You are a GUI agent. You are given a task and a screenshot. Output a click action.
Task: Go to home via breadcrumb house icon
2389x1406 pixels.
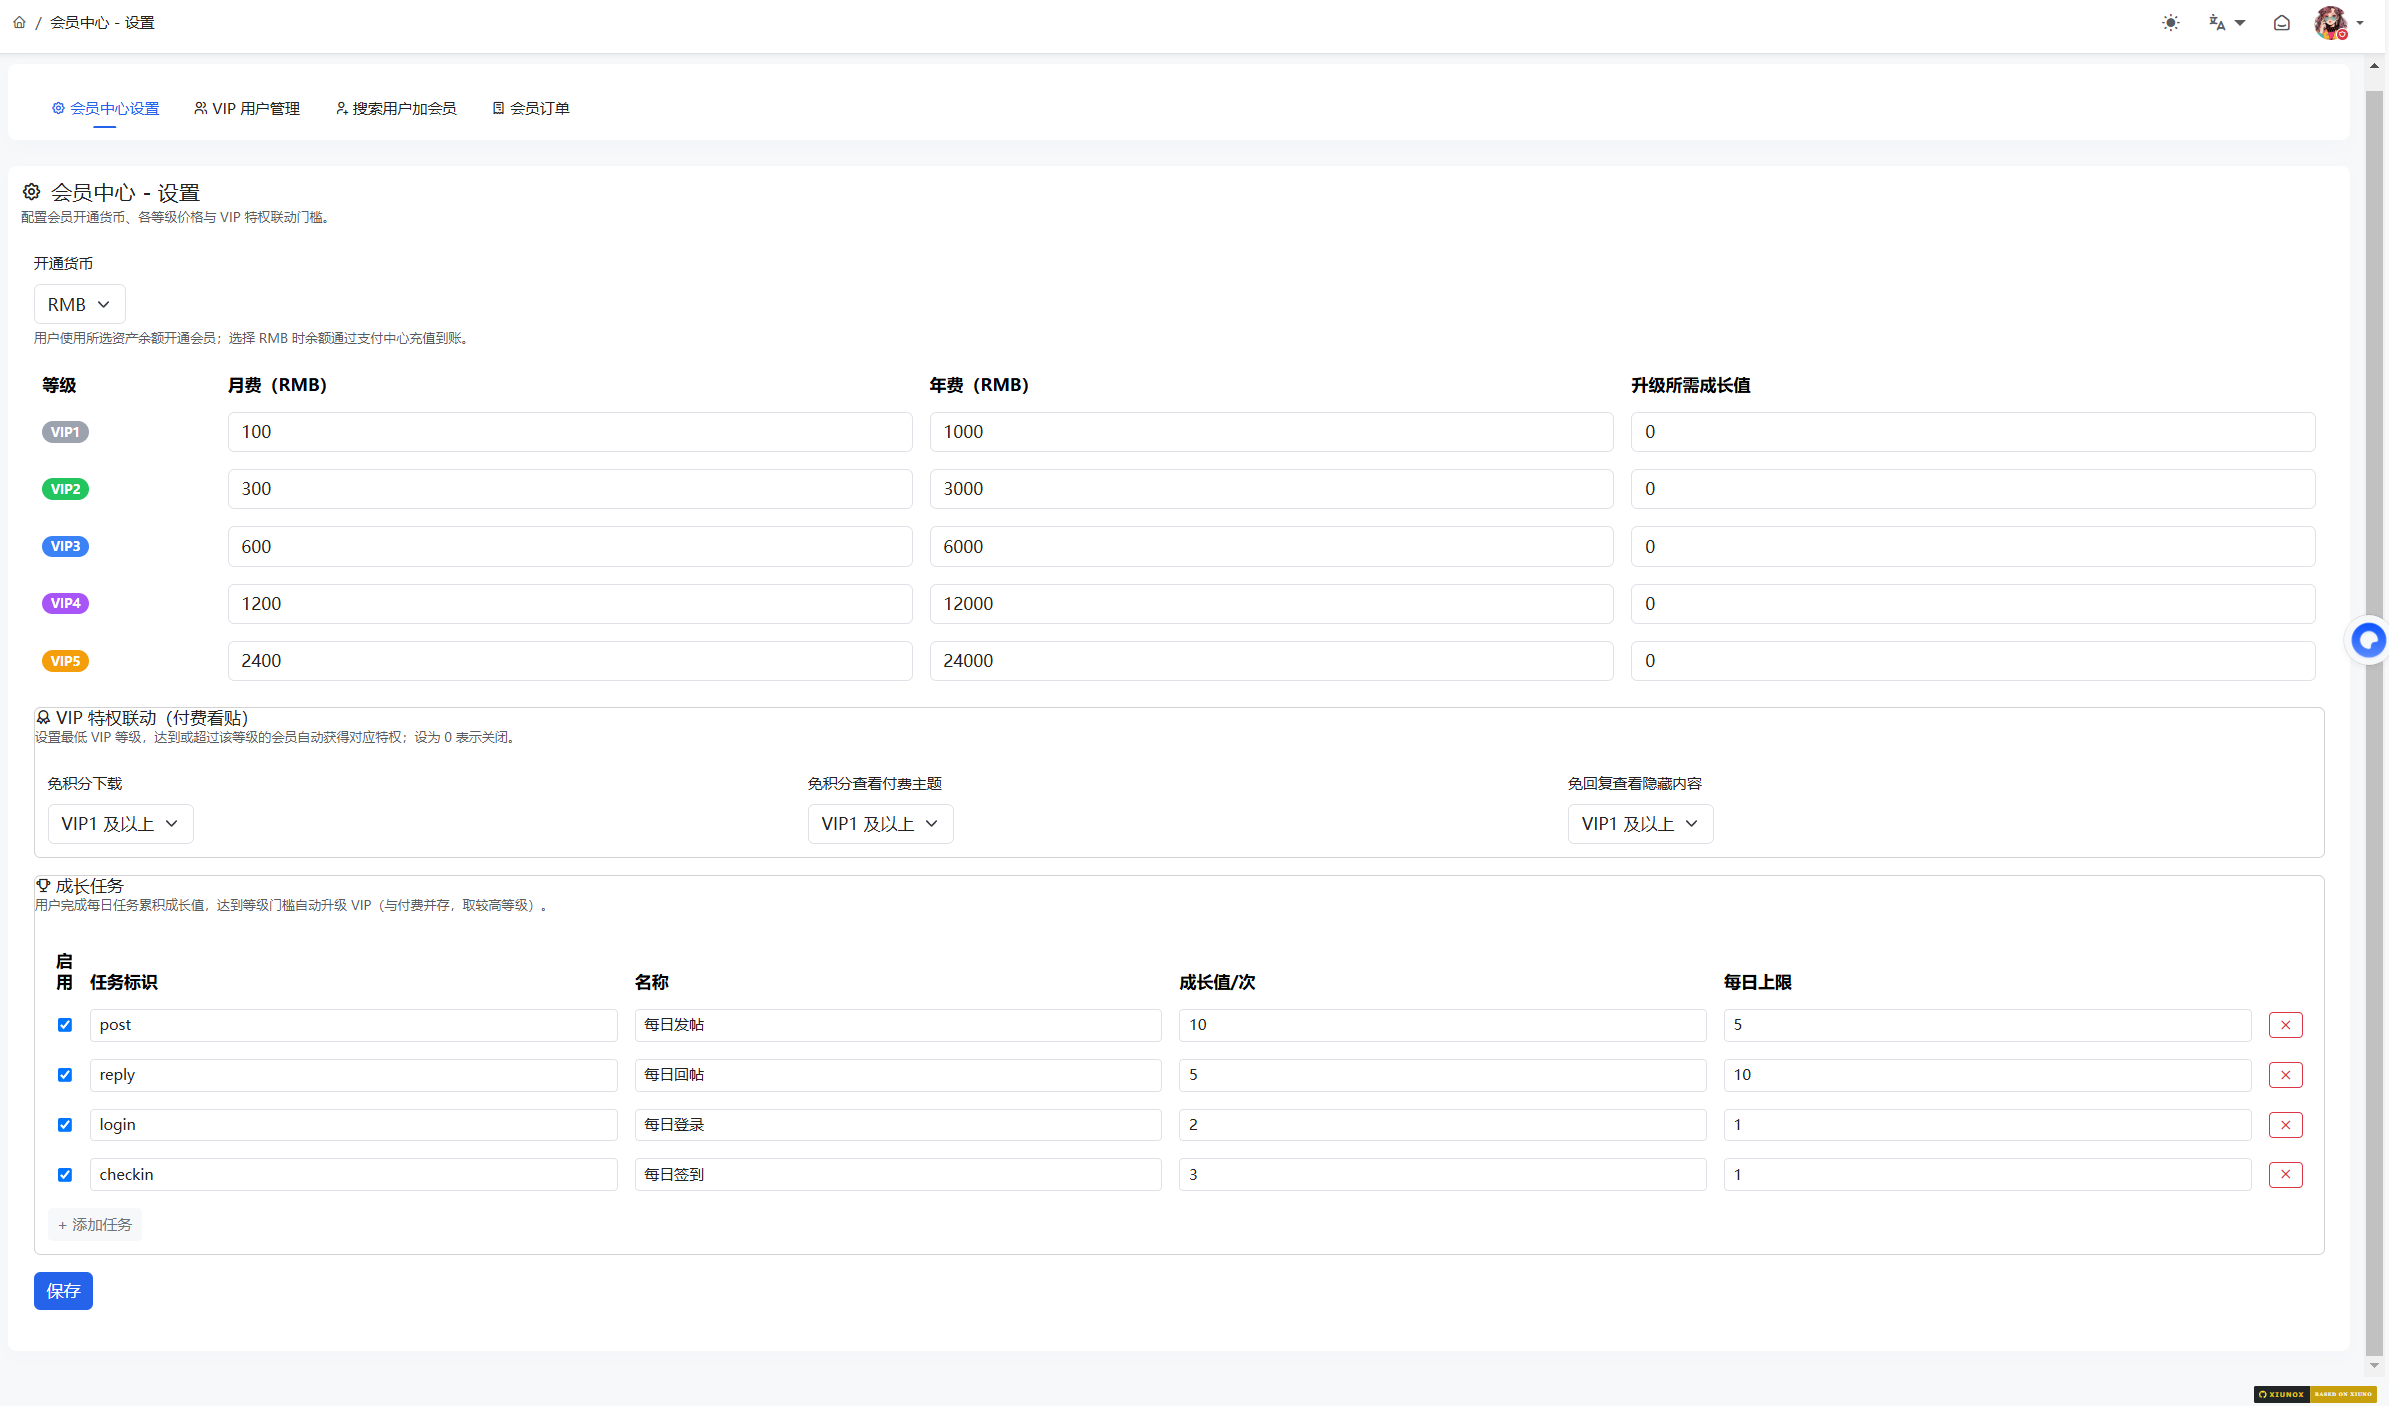pos(19,22)
